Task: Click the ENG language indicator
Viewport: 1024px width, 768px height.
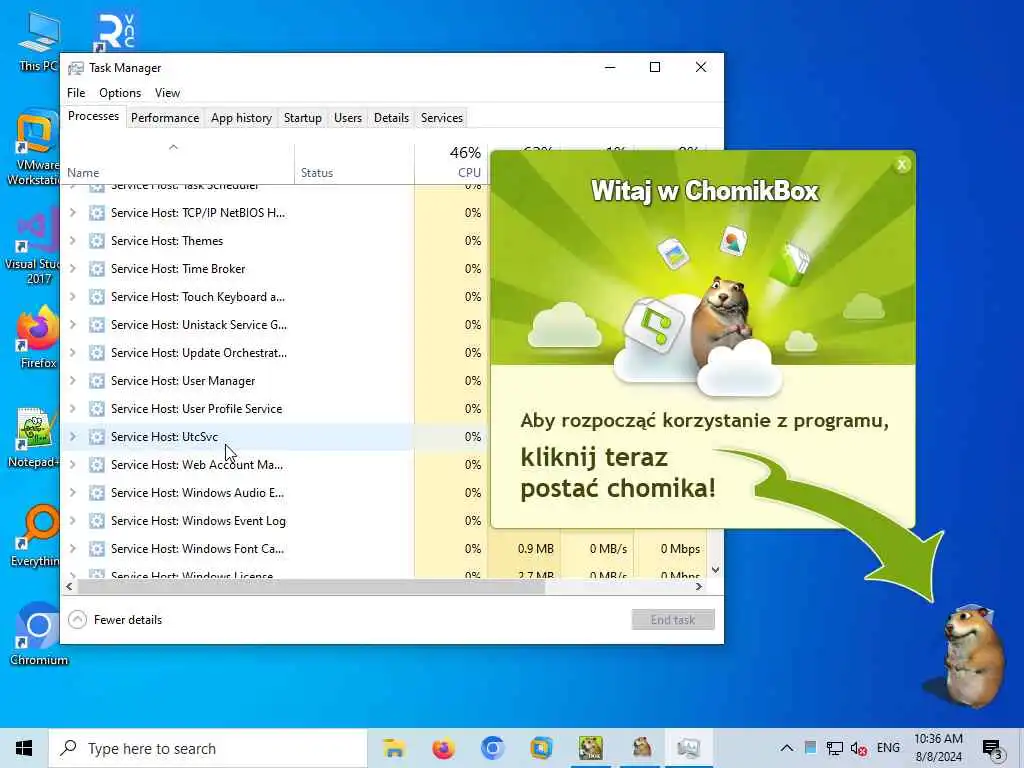Action: (888, 748)
